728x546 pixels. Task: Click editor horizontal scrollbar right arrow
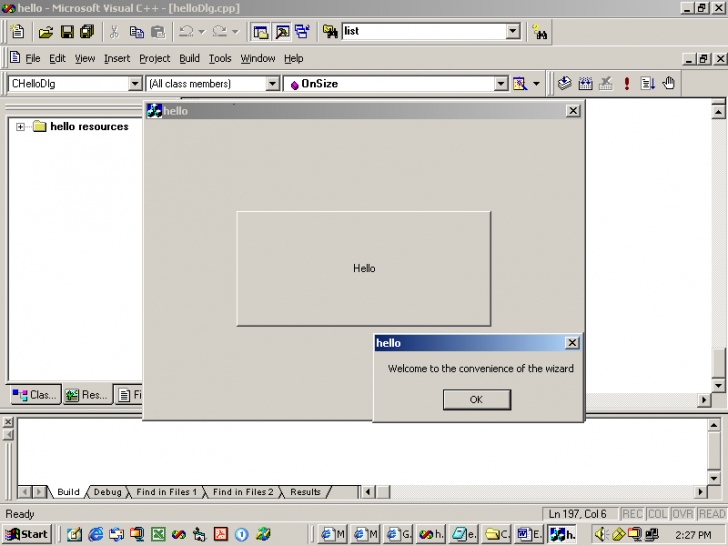click(x=704, y=399)
